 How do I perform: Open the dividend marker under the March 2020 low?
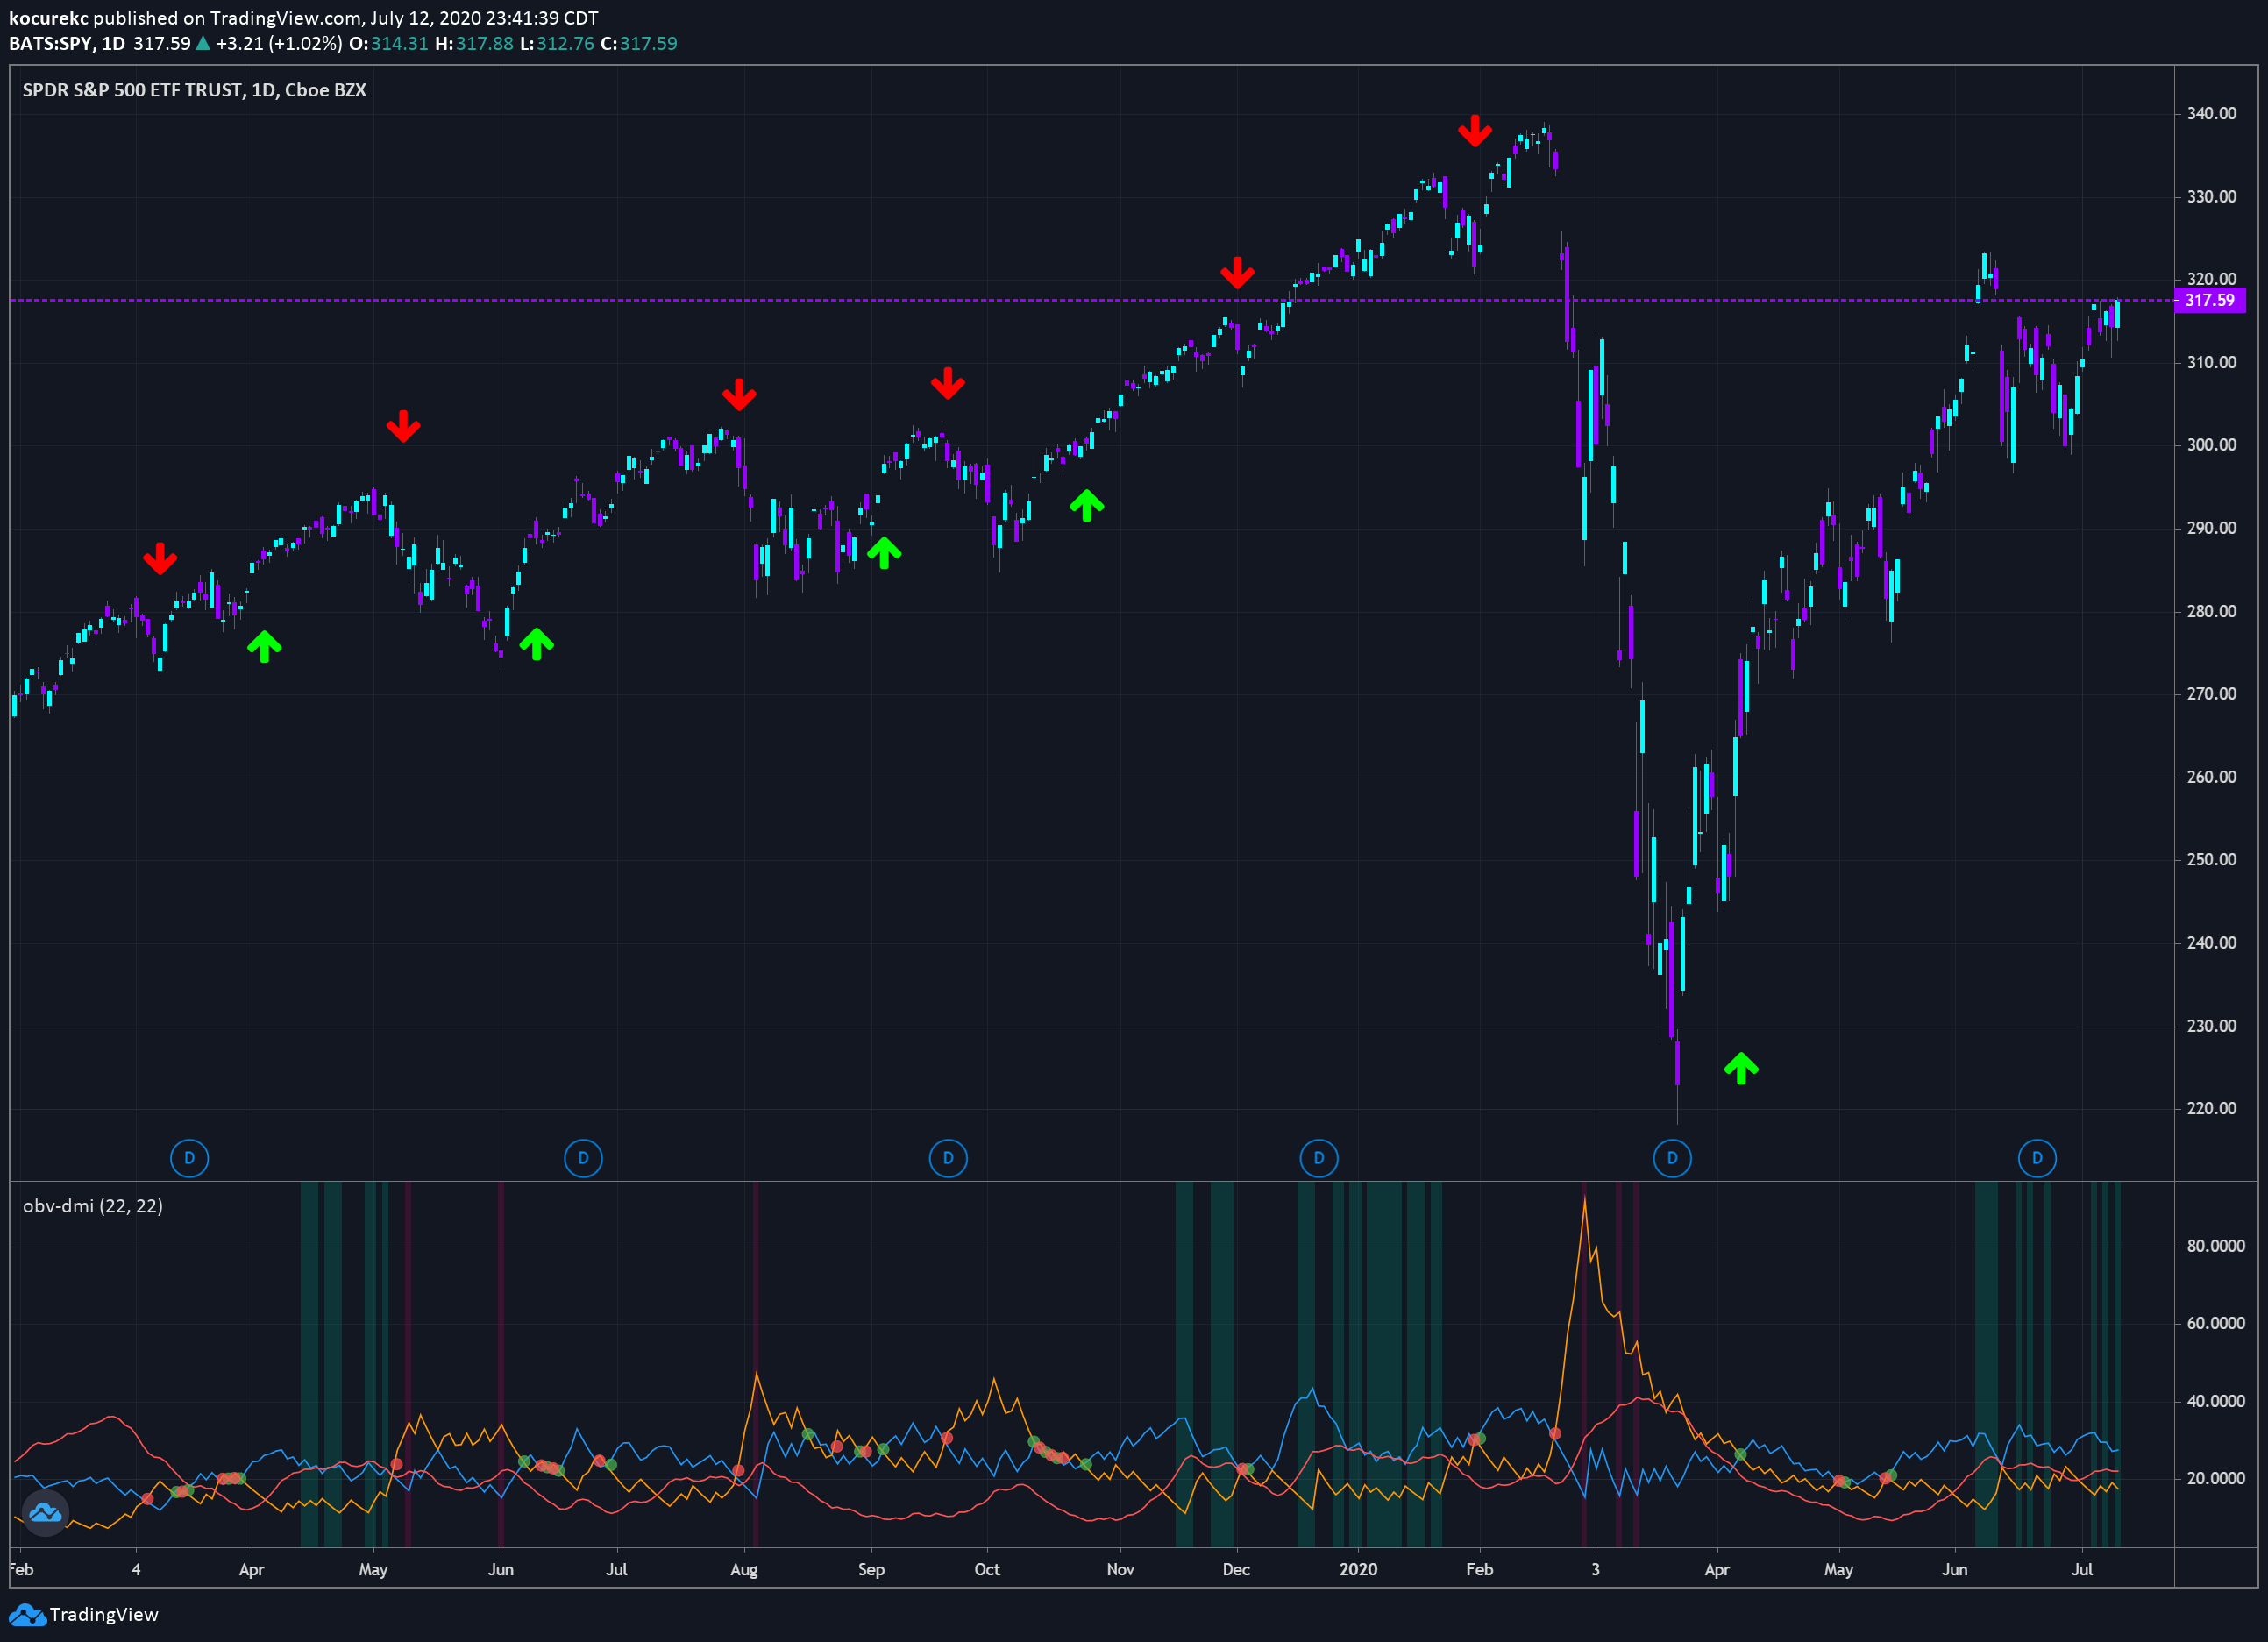[1672, 1158]
